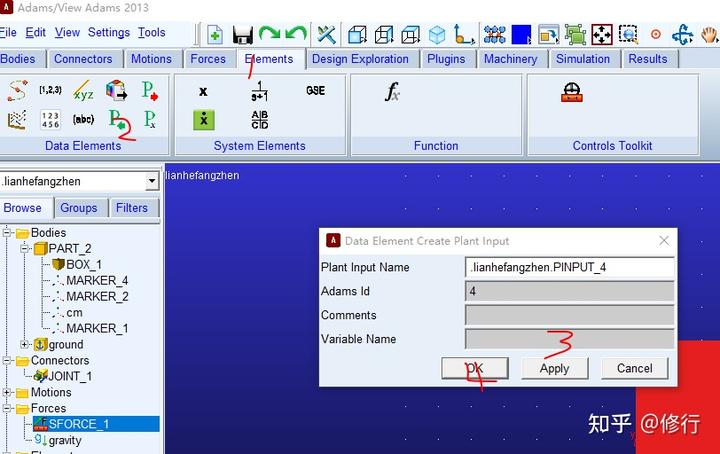Create an array (1,2,3) data element
720x454 pixels.
[x=50, y=90]
